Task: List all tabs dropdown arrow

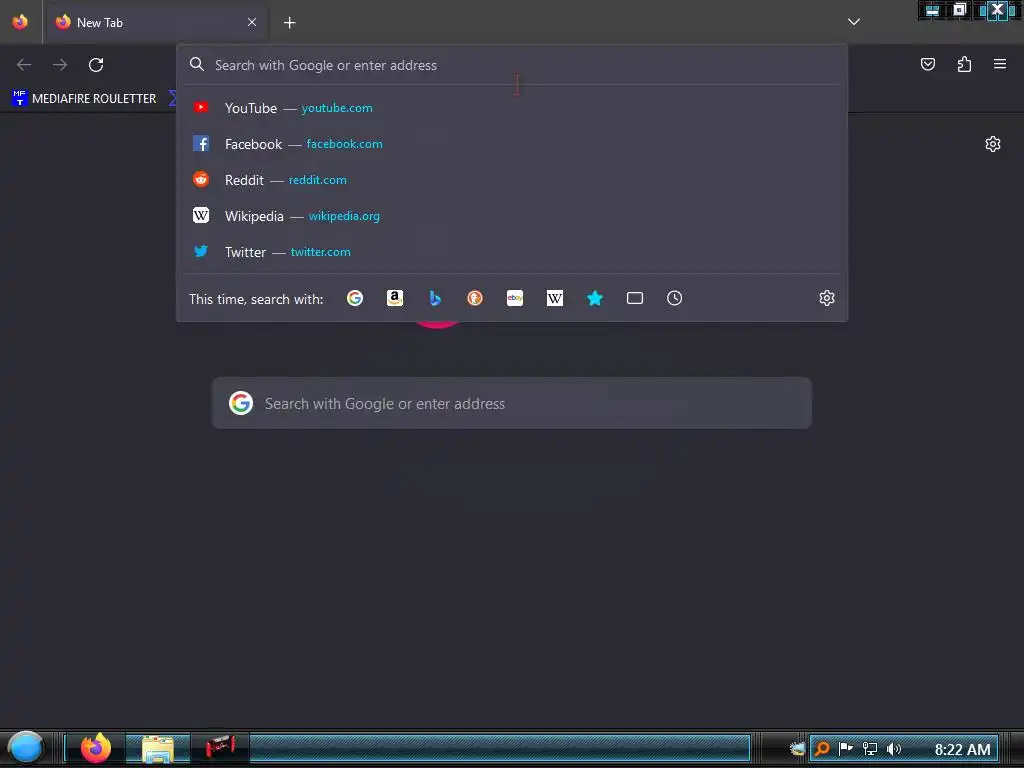Action: pyautogui.click(x=854, y=22)
